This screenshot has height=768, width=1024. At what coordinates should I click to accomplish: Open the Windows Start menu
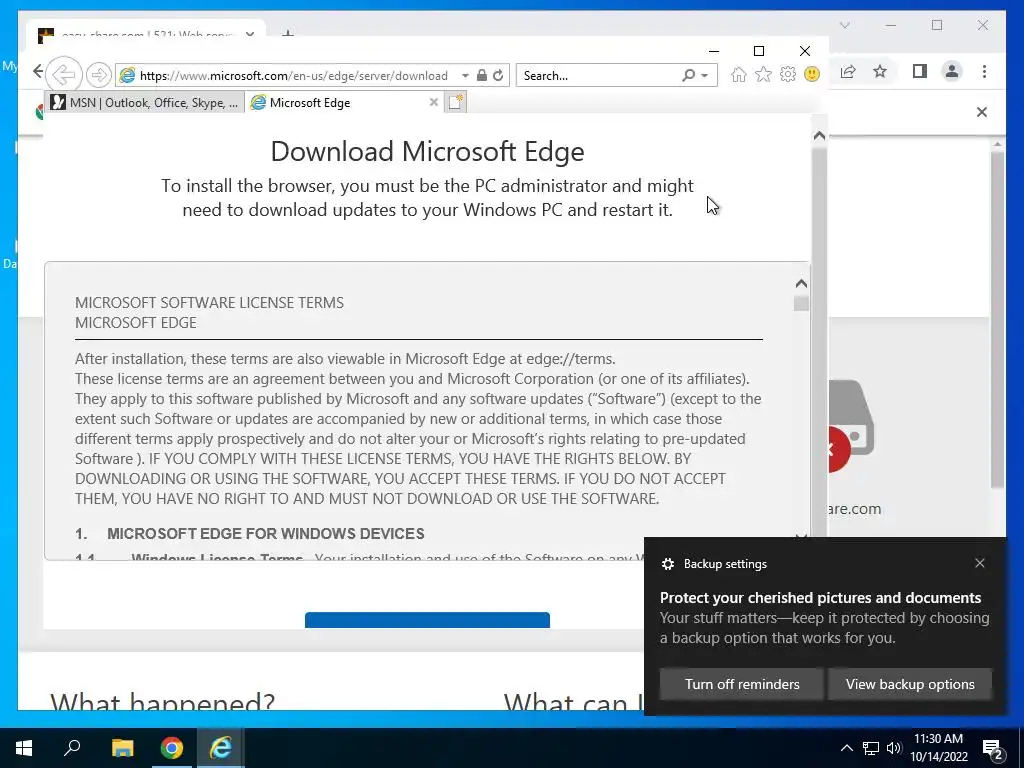click(24, 748)
